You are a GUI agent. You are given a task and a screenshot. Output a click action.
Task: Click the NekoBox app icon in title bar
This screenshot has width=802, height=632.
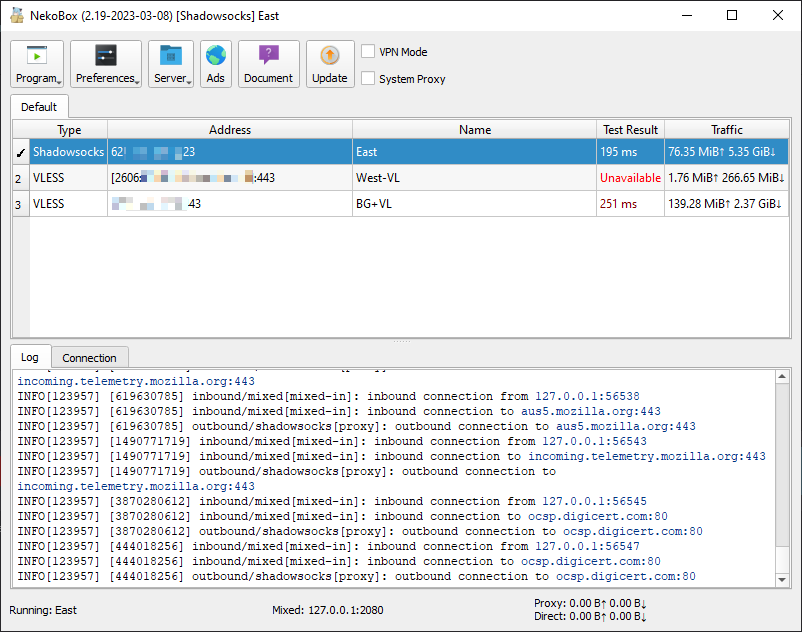pyautogui.click(x=16, y=15)
